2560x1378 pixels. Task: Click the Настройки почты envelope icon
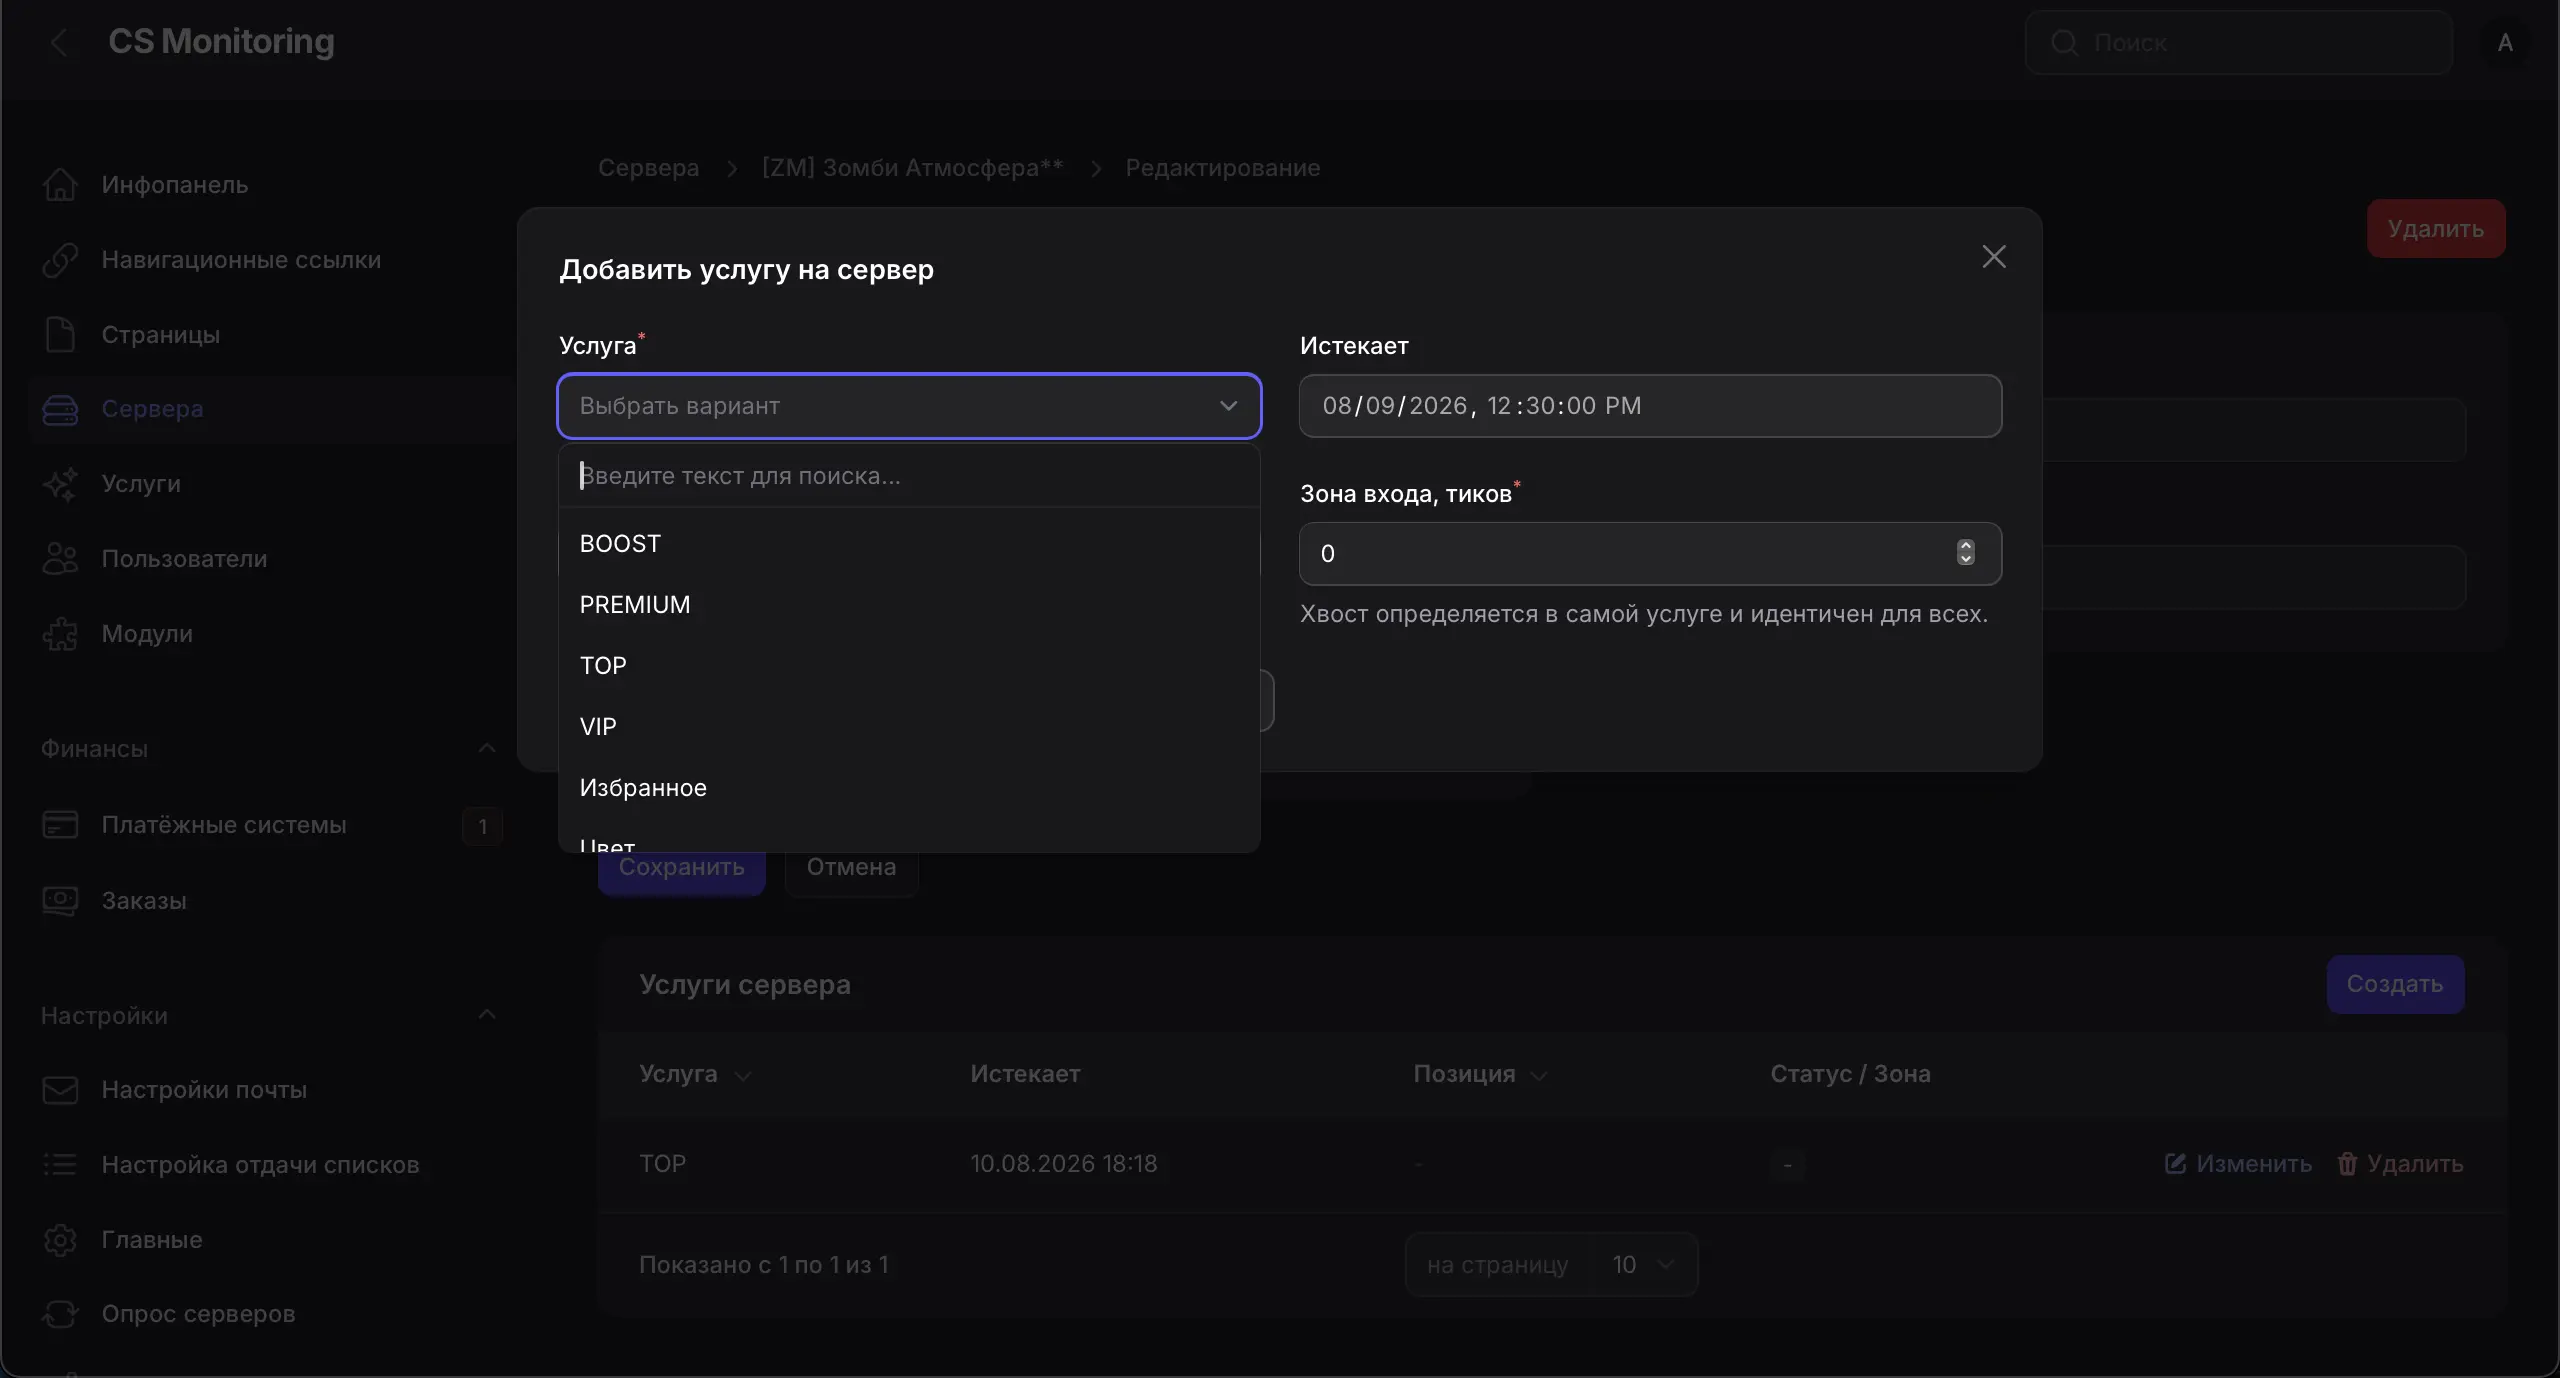click(60, 1090)
